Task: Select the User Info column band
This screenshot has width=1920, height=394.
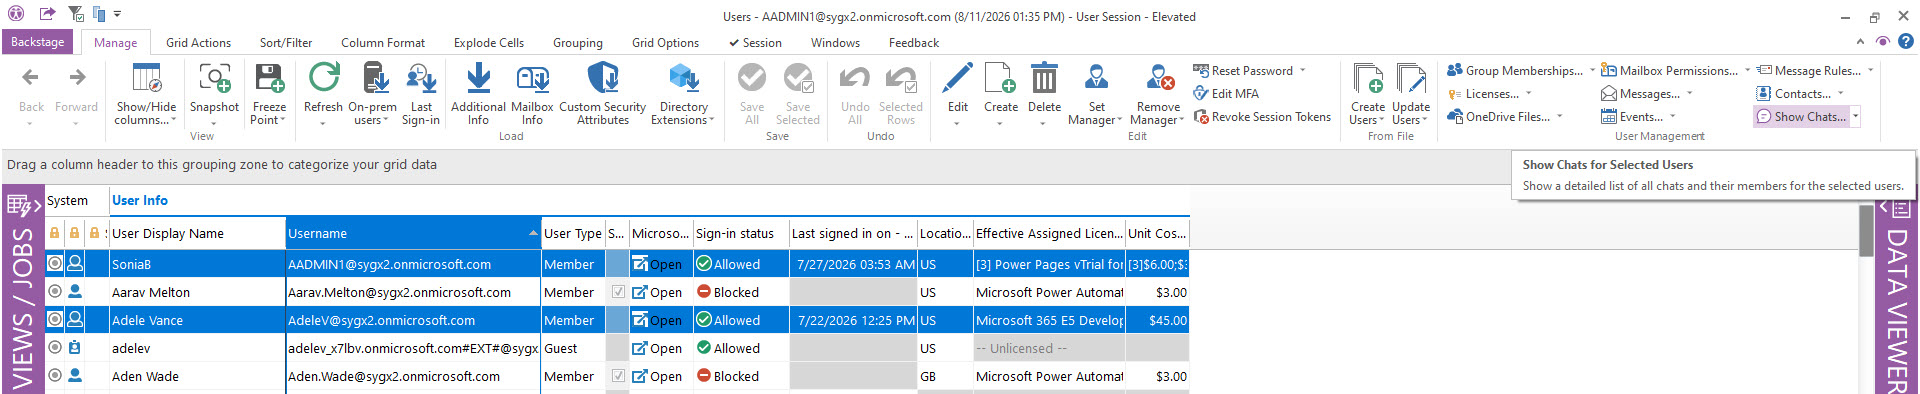Action: click(140, 201)
